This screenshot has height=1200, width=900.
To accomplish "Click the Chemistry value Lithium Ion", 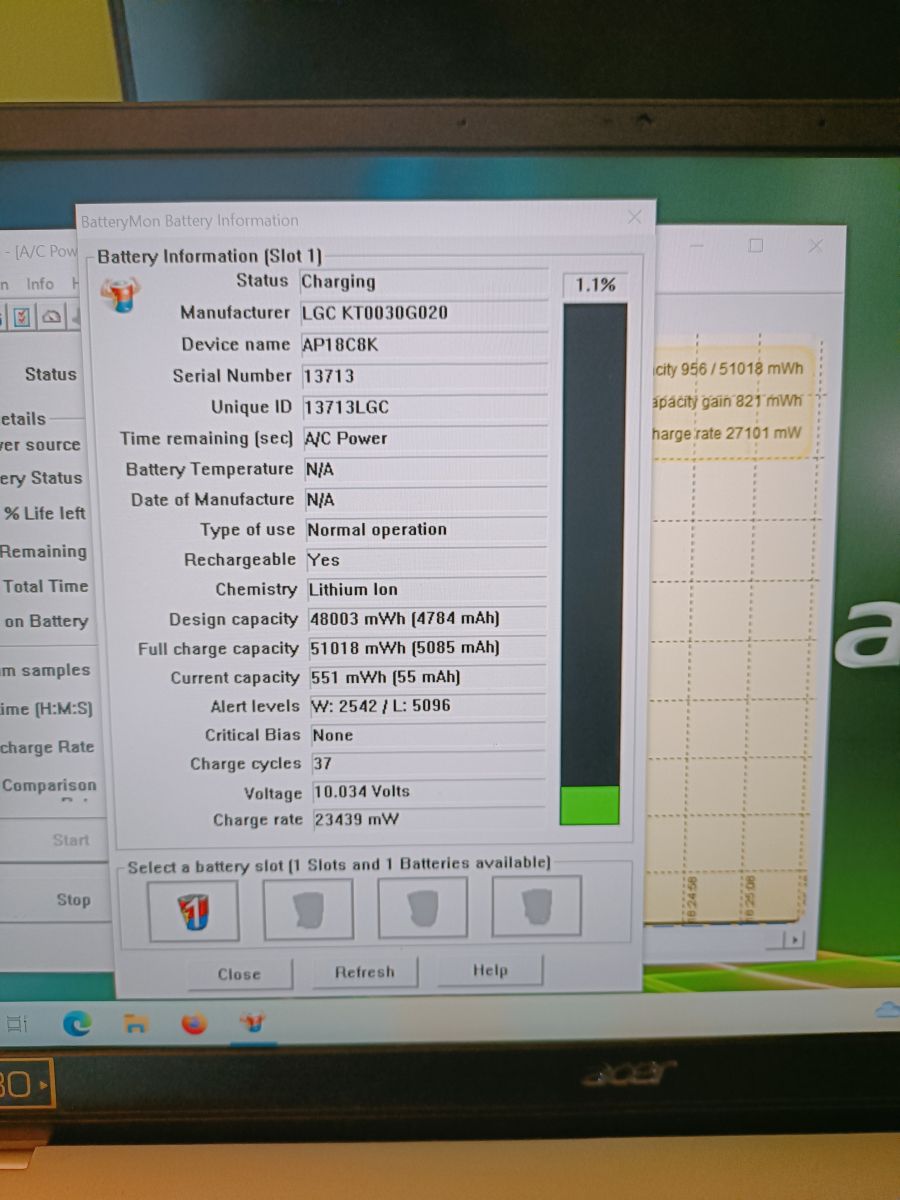I will 425,590.
